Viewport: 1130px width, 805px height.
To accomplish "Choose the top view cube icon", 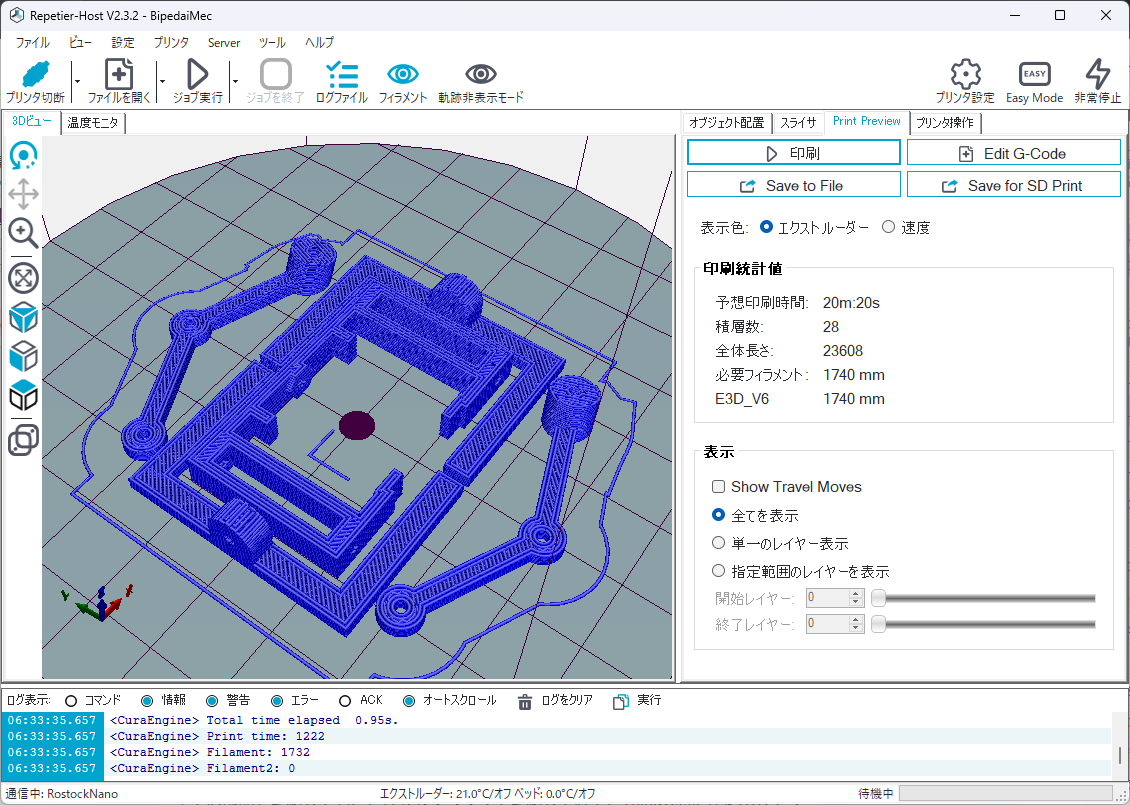I will pos(24,395).
